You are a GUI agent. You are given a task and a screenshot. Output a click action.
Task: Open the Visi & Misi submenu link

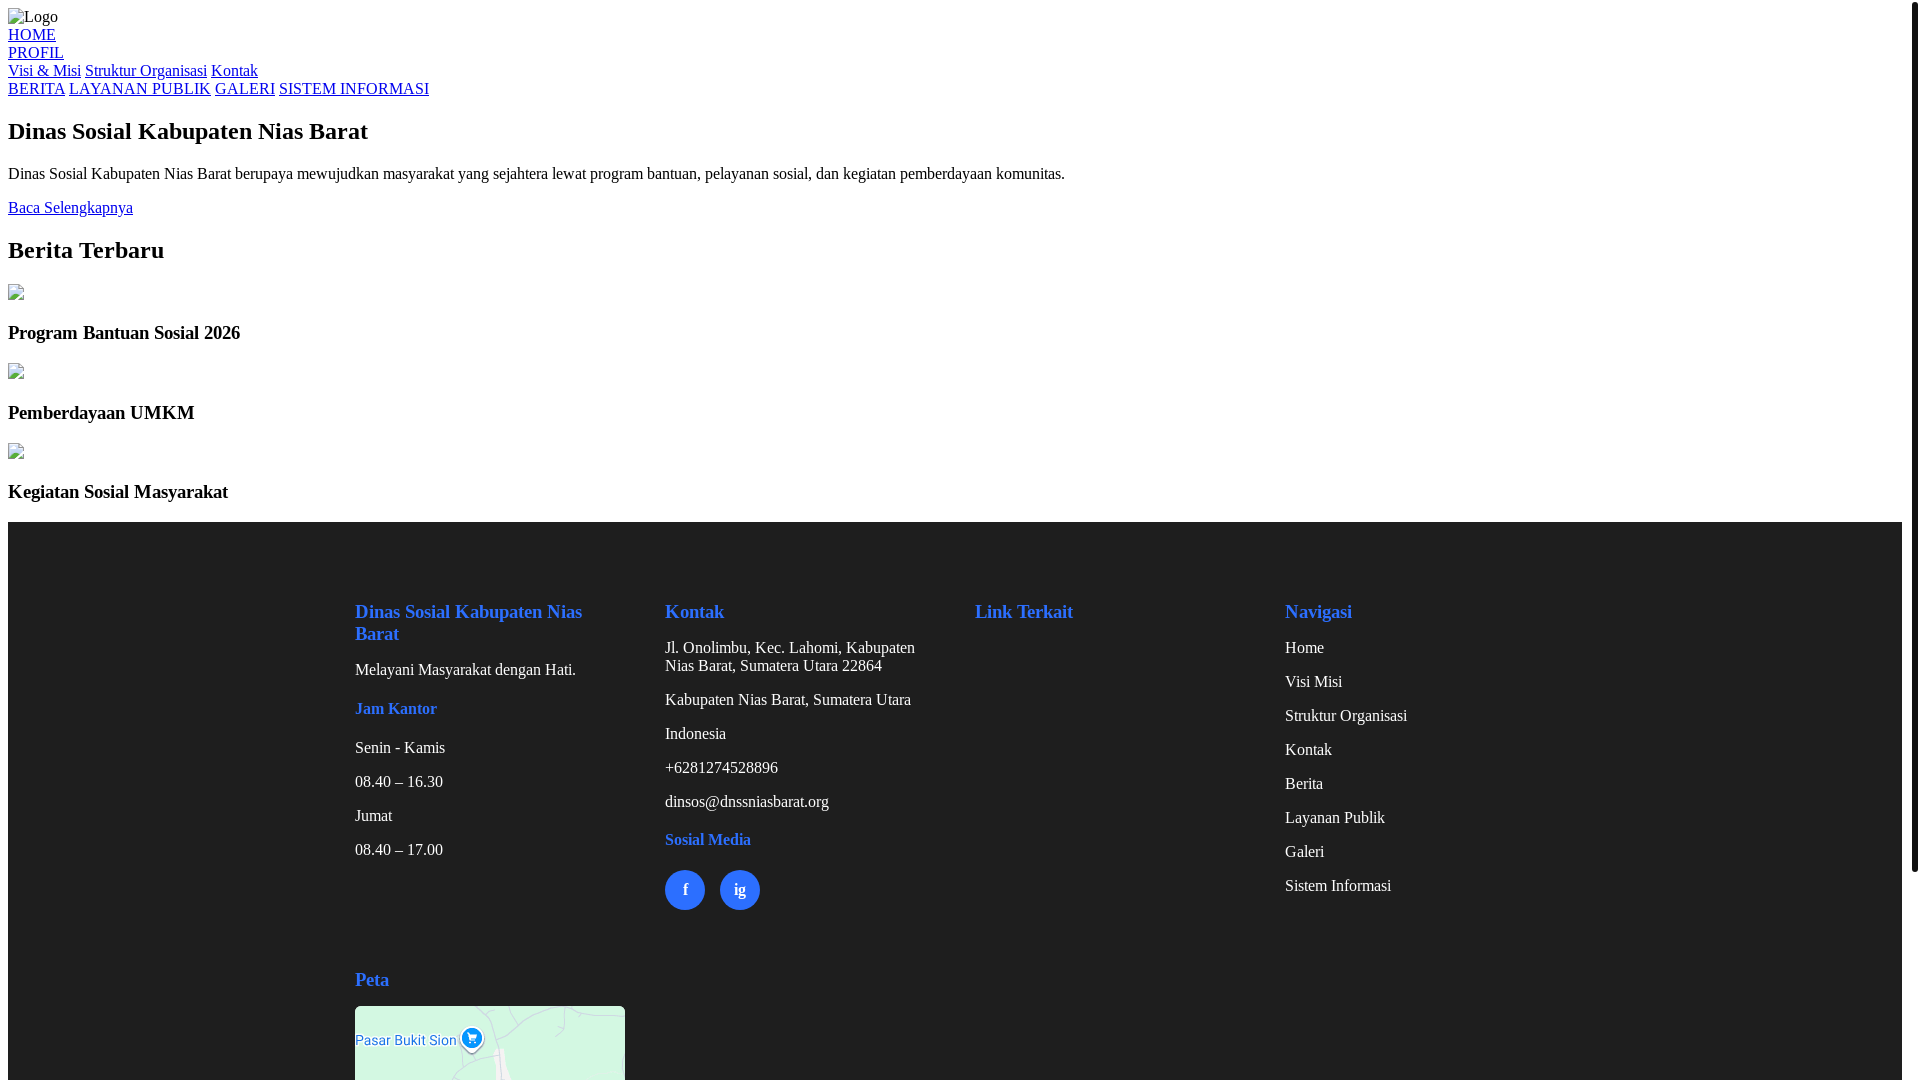tap(44, 71)
